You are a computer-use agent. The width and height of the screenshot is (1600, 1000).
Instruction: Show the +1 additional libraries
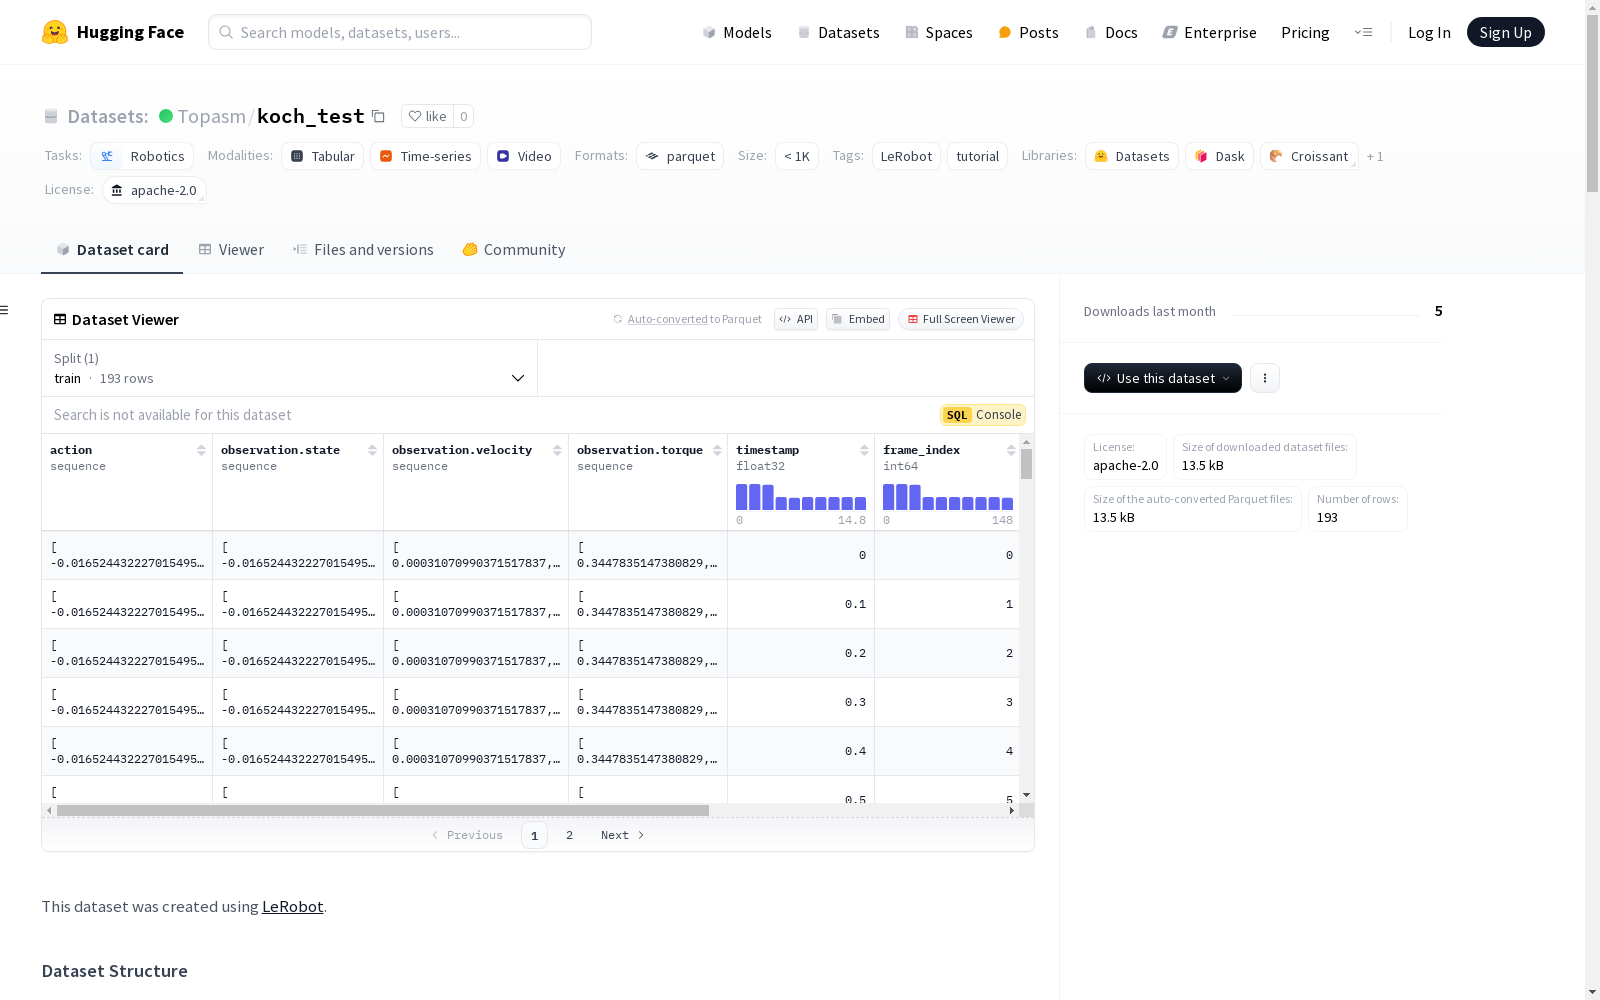click(x=1375, y=156)
